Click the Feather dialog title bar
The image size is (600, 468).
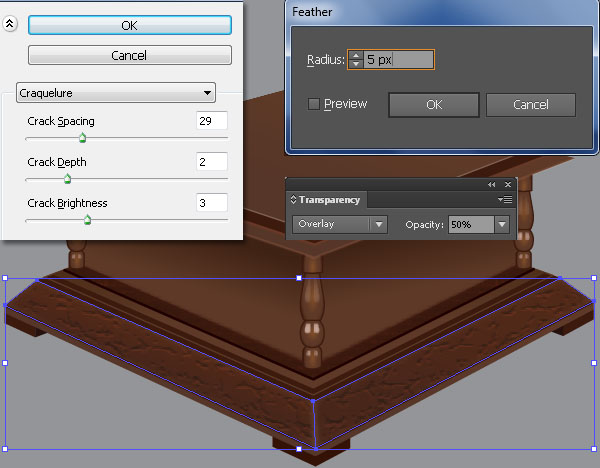pyautogui.click(x=442, y=12)
